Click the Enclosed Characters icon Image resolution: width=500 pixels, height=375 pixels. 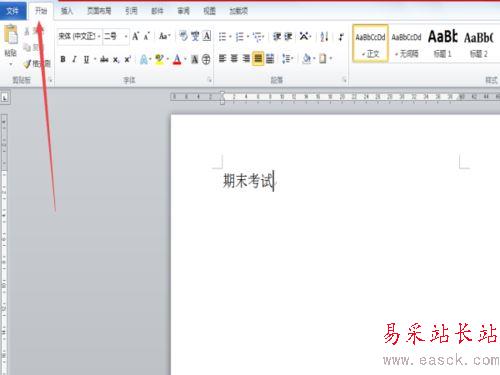[206, 59]
